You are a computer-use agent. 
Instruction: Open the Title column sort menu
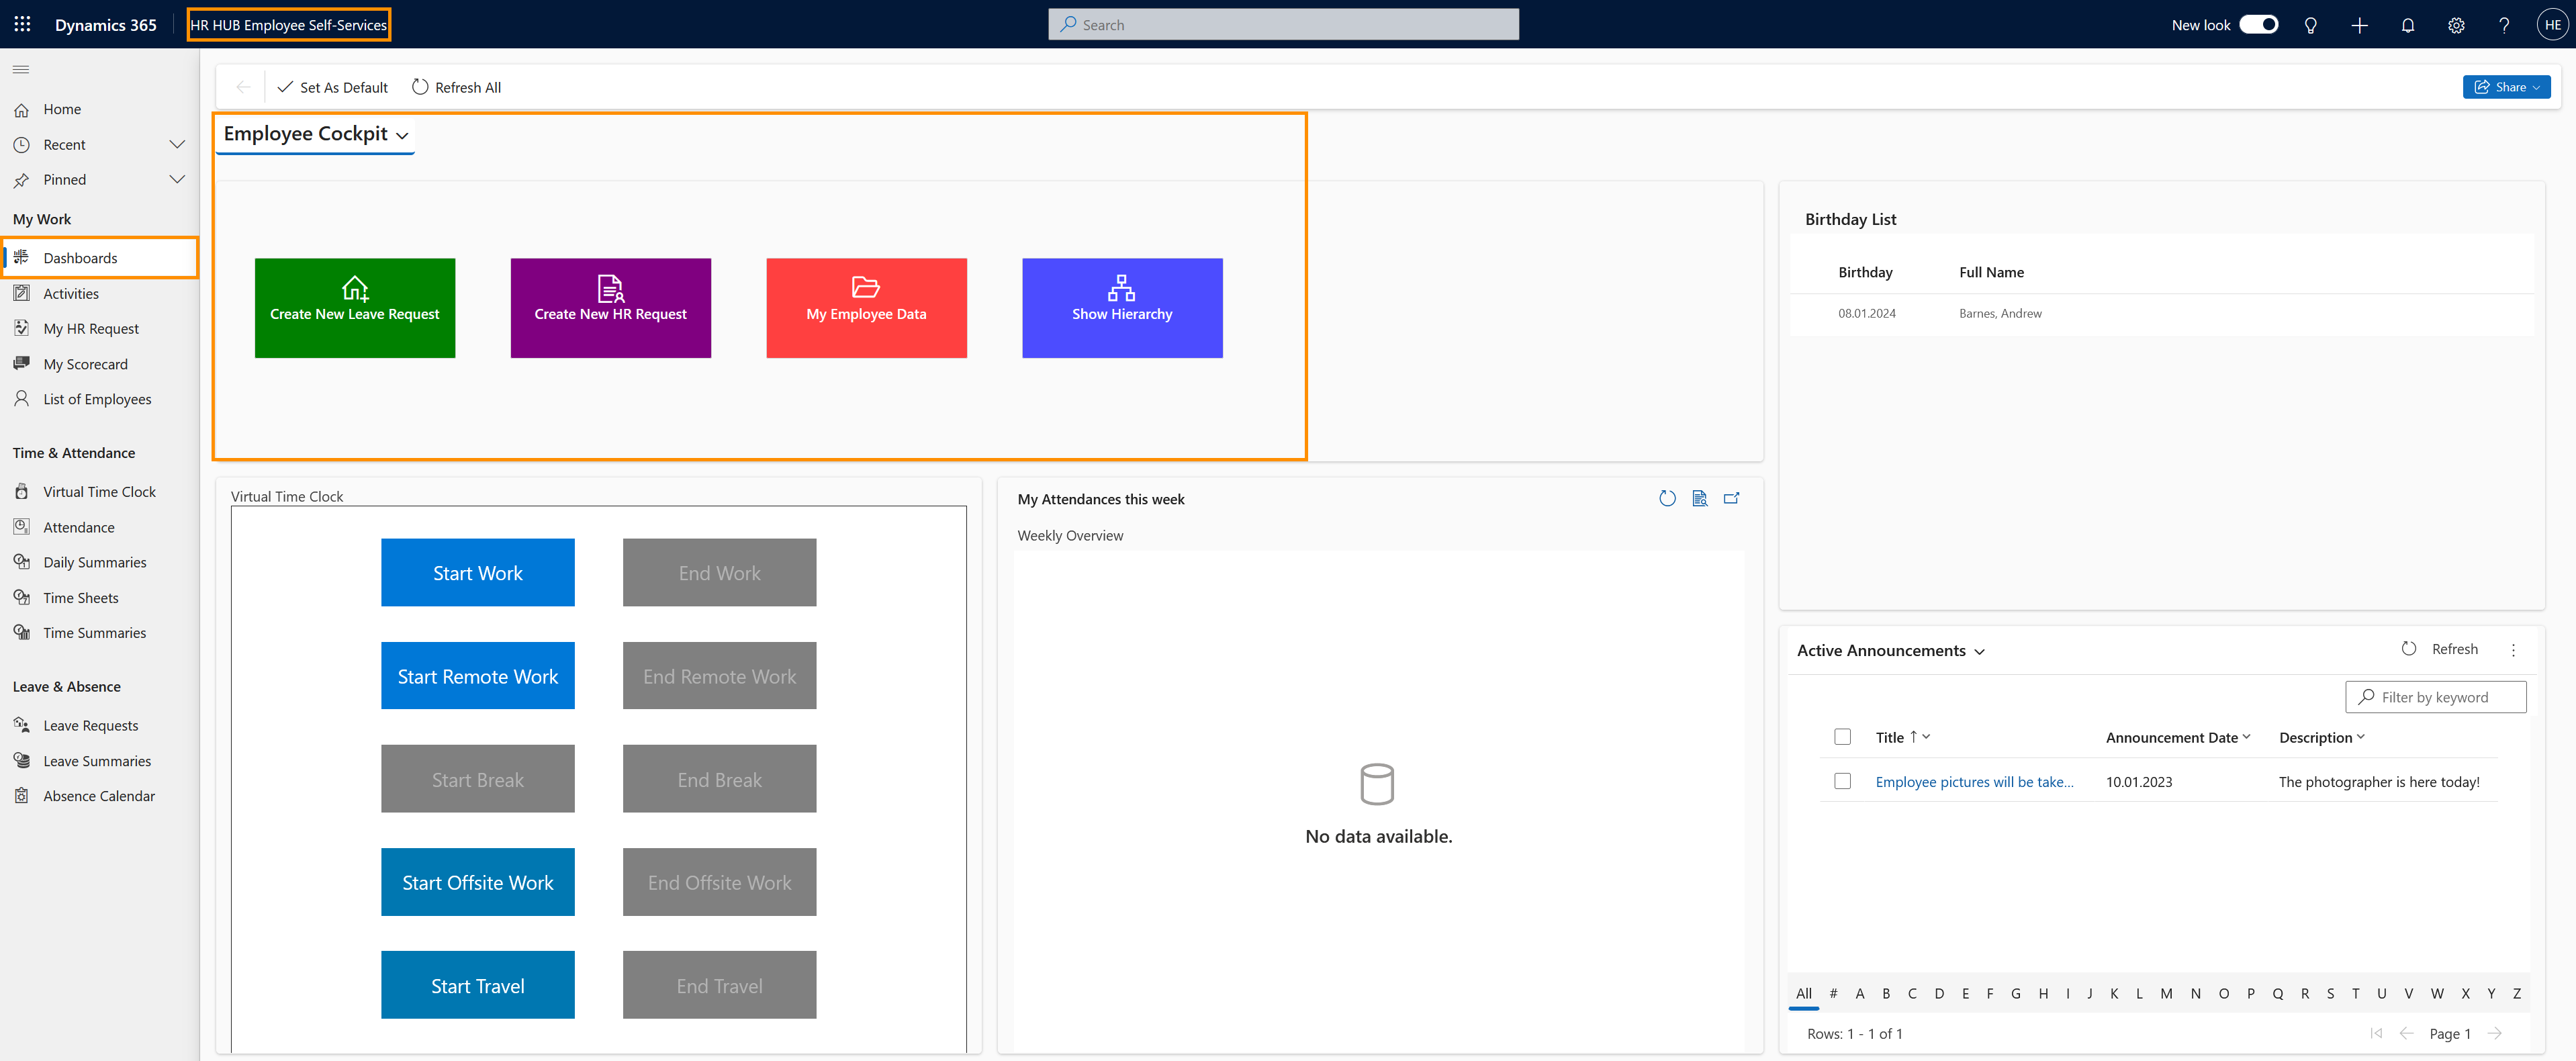(1902, 737)
